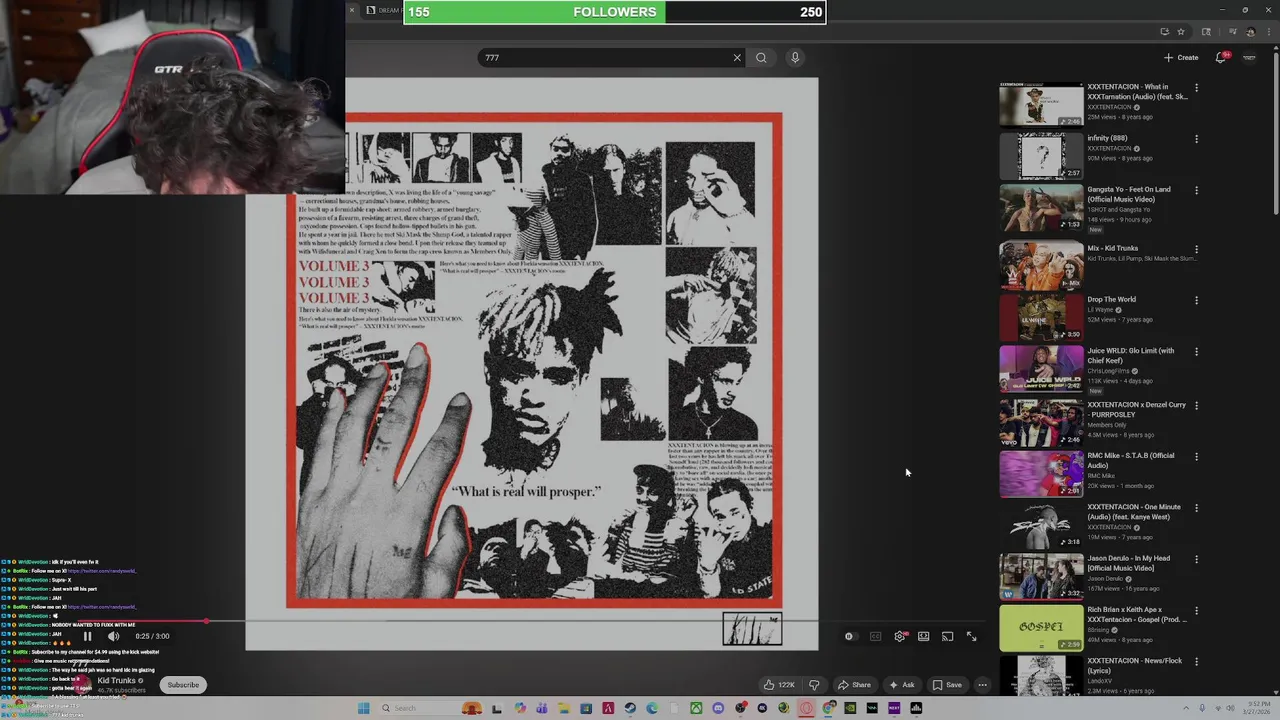Subscribe to Kid Trunks channel
Screen dimensions: 1280x720
click(x=183, y=685)
